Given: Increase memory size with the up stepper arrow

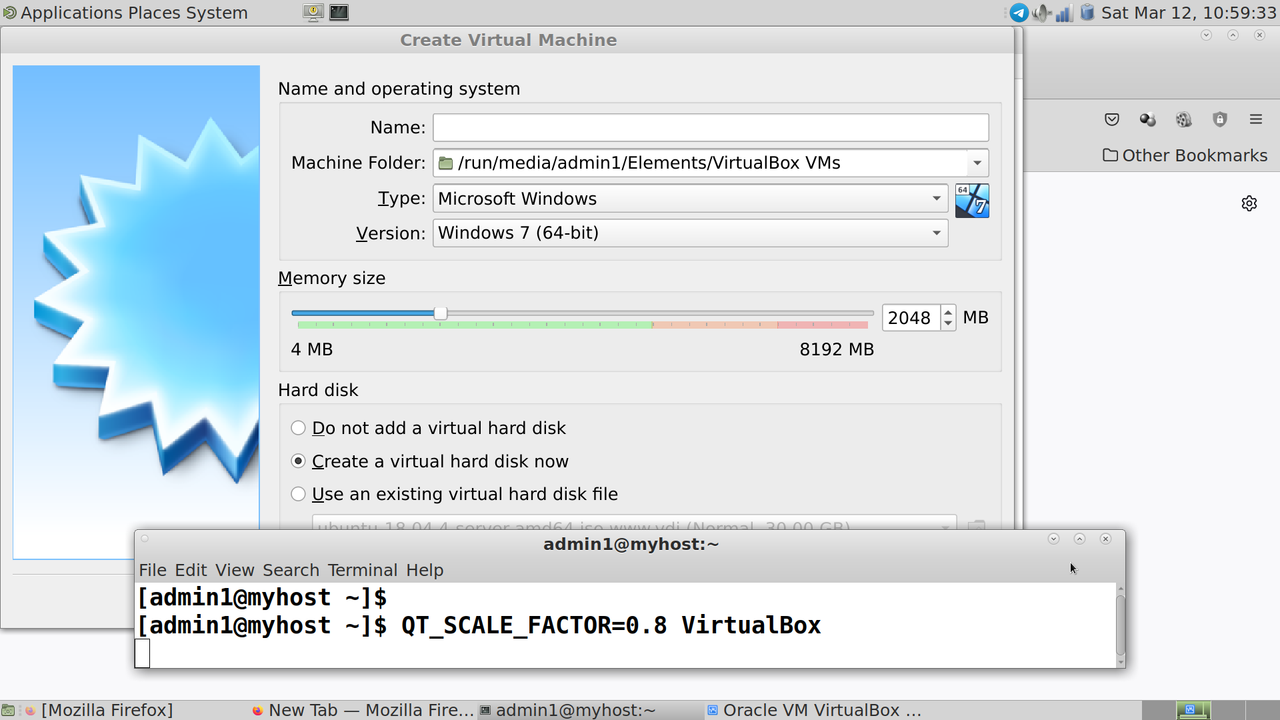Looking at the screenshot, I should click(948, 311).
